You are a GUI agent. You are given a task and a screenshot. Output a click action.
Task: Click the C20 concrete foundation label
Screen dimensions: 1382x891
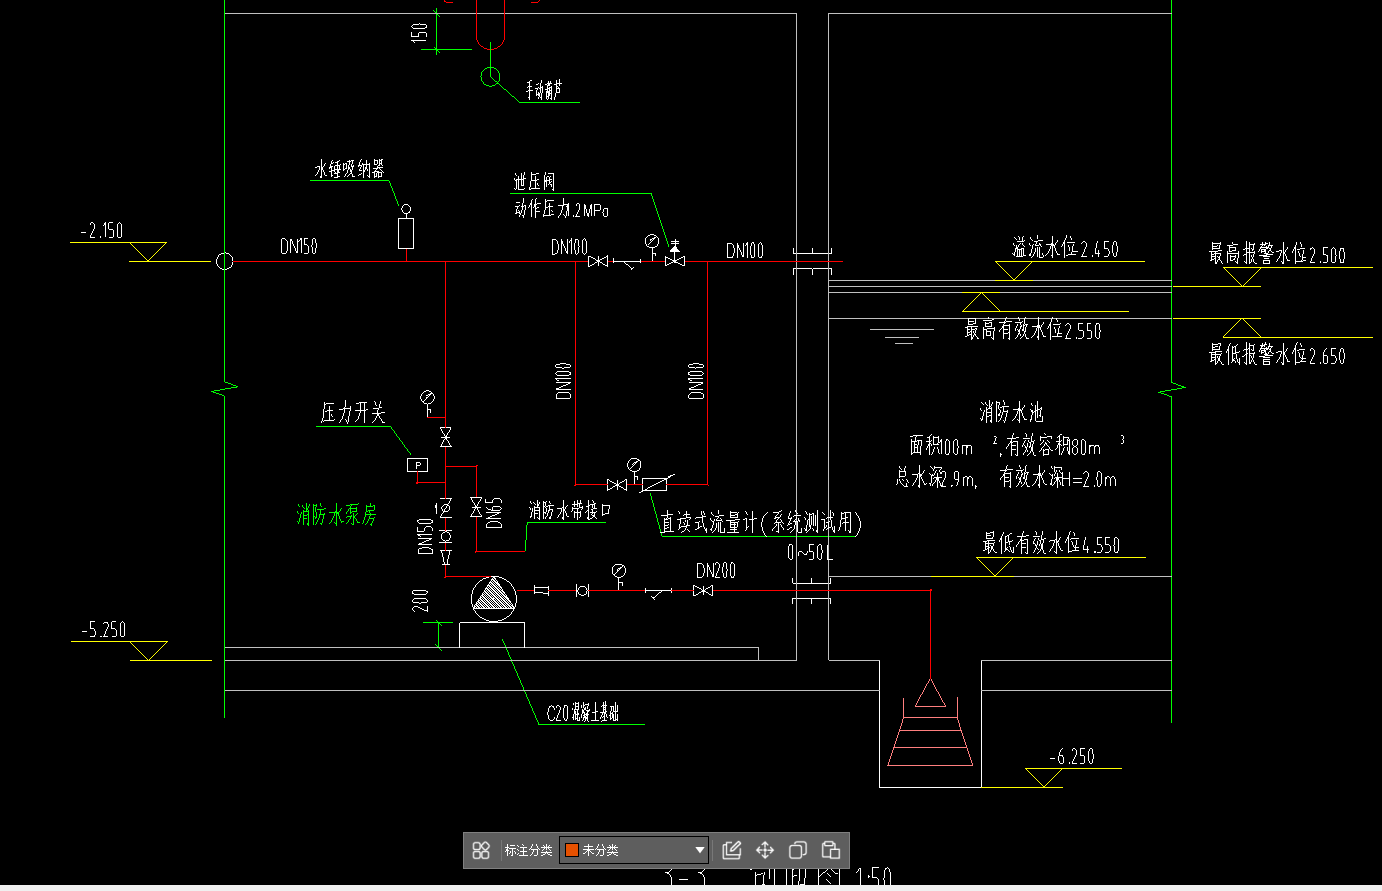tap(582, 713)
